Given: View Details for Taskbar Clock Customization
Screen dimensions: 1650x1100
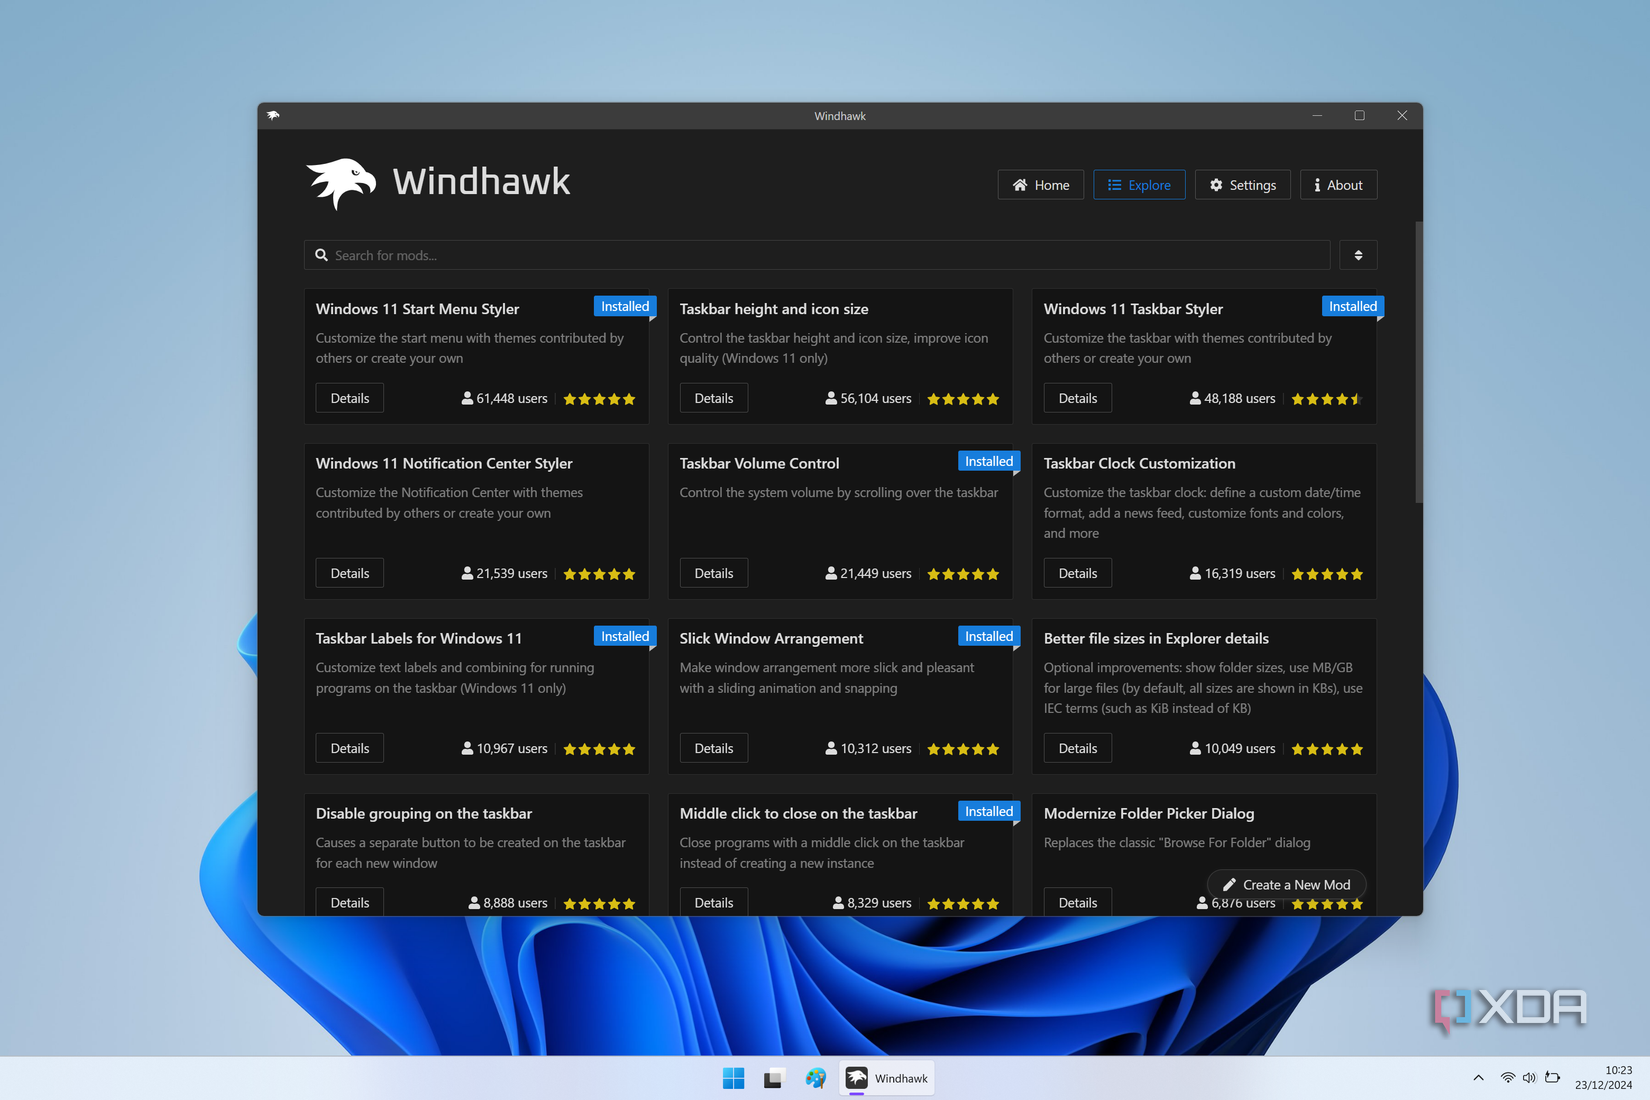Looking at the screenshot, I should point(1077,572).
